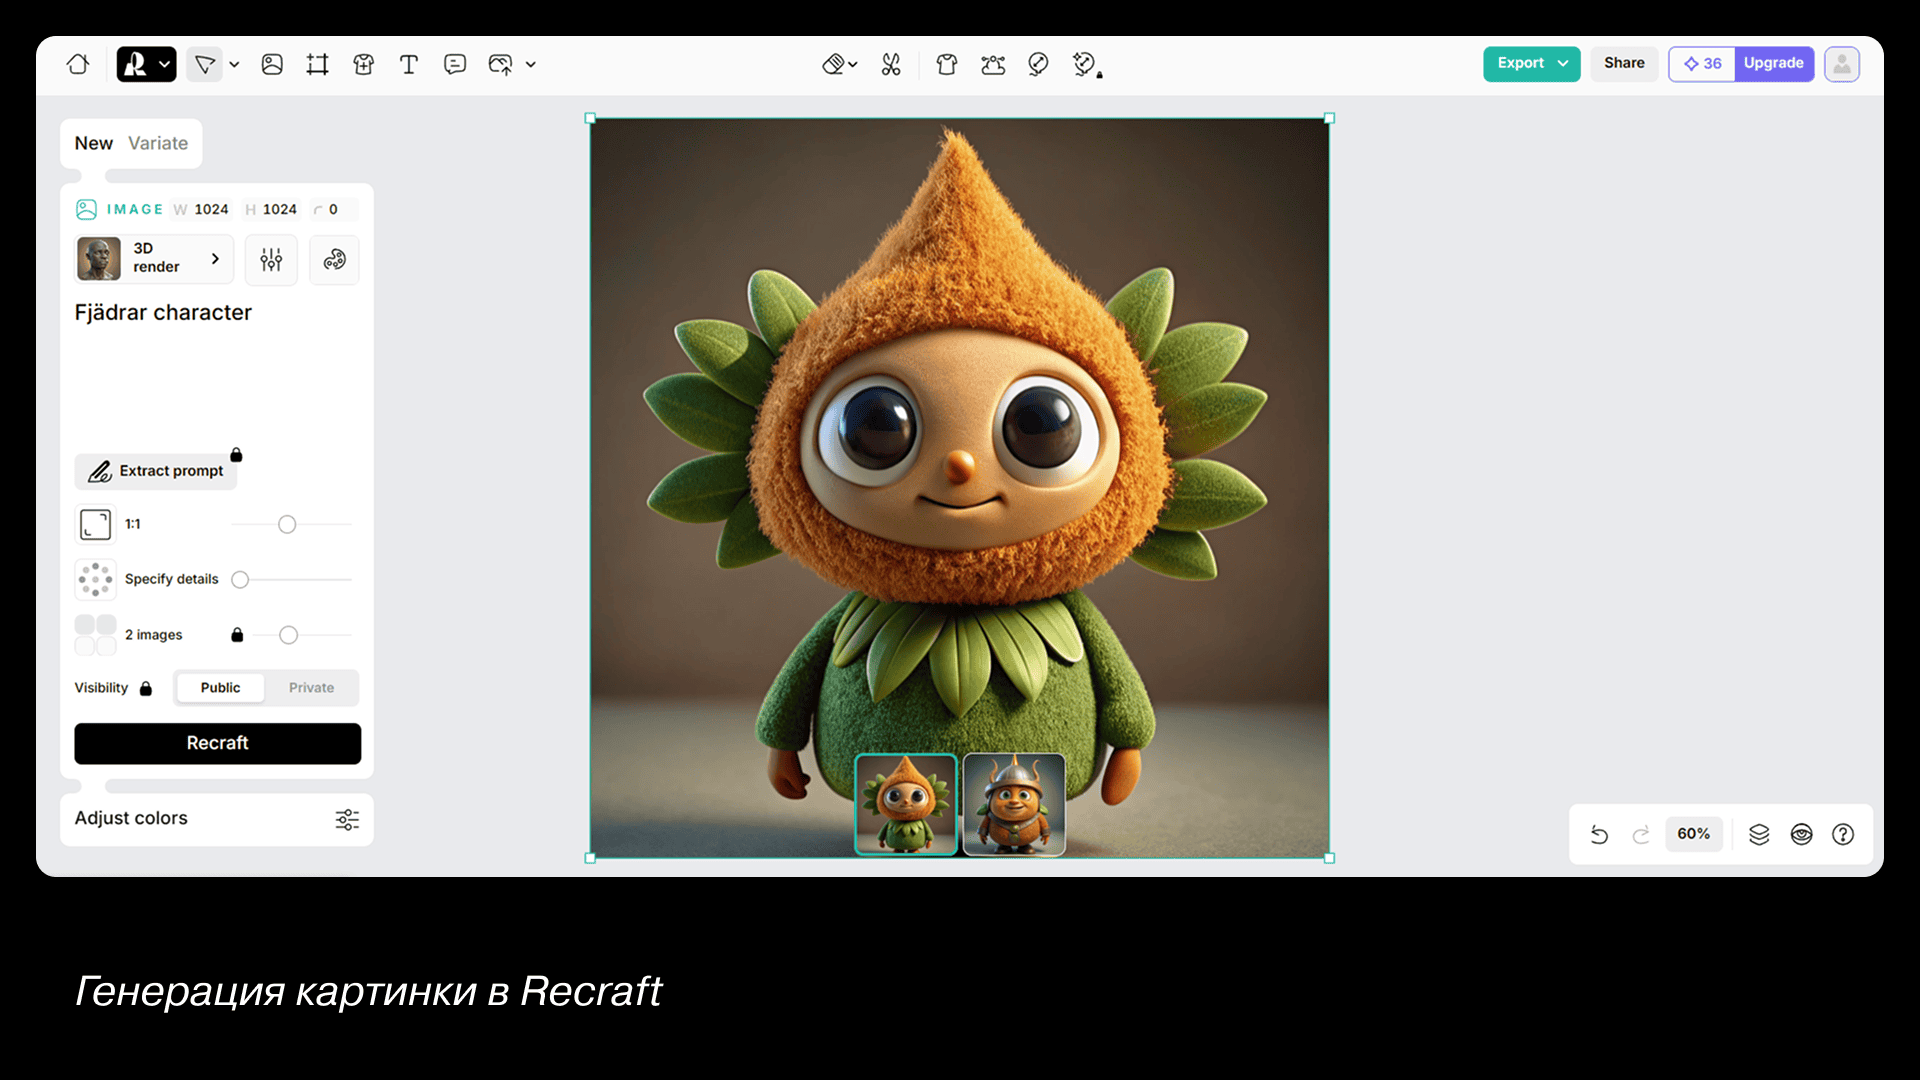Open the Help question mark icon
The height and width of the screenshot is (1080, 1920).
coord(1843,834)
